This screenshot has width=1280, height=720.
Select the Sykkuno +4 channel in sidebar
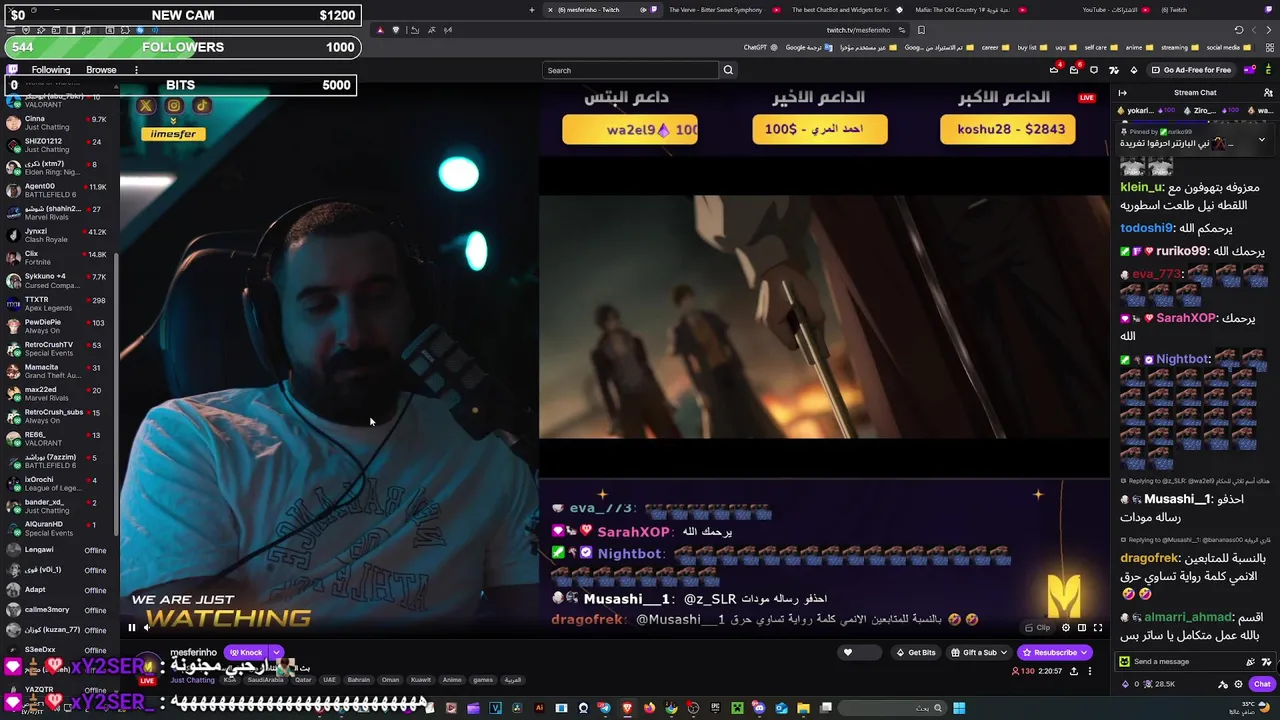click(58, 281)
